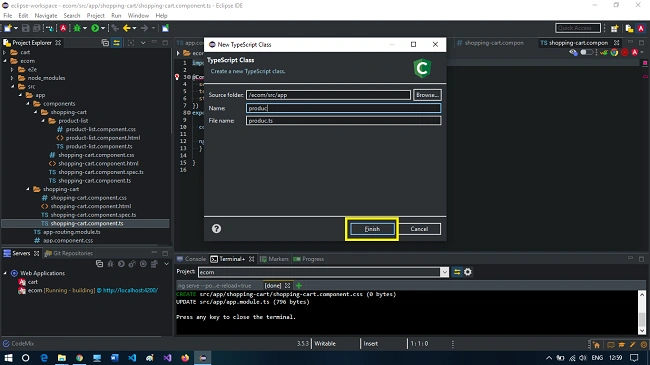
Task: Open the http://localhost:4200/ link
Action: pos(130,290)
